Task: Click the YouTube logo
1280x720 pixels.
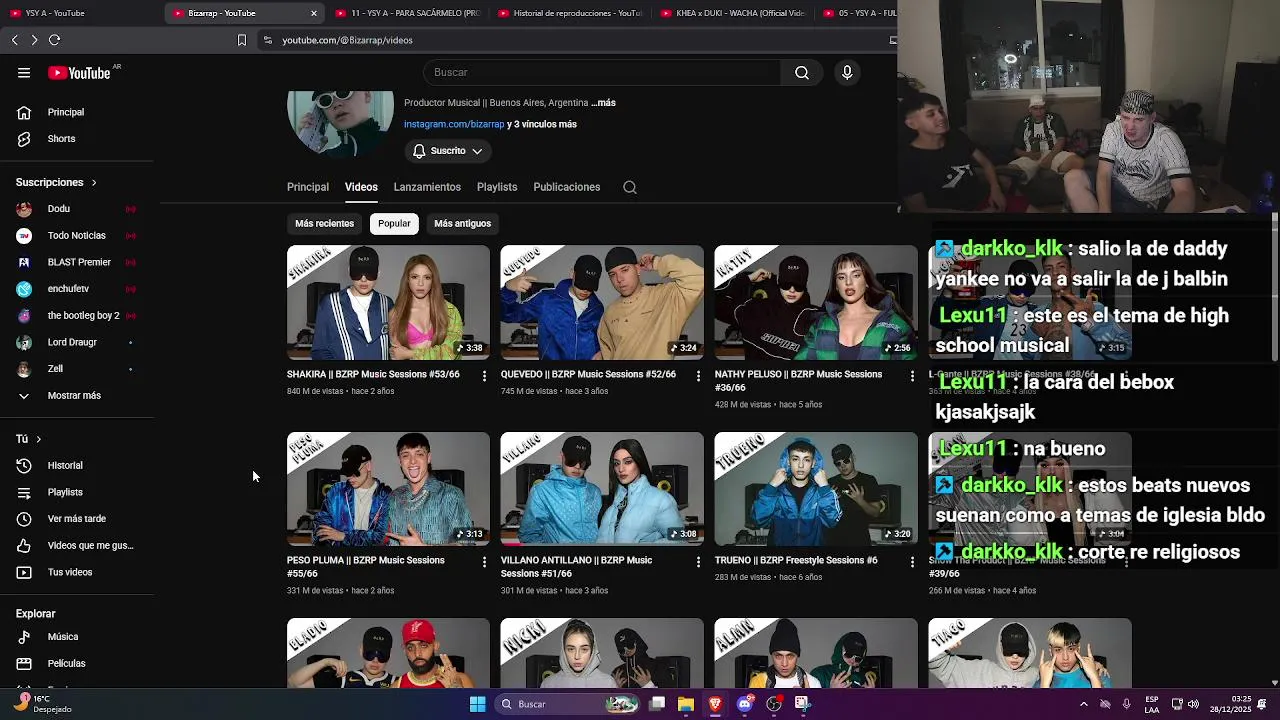Action: pyautogui.click(x=79, y=73)
